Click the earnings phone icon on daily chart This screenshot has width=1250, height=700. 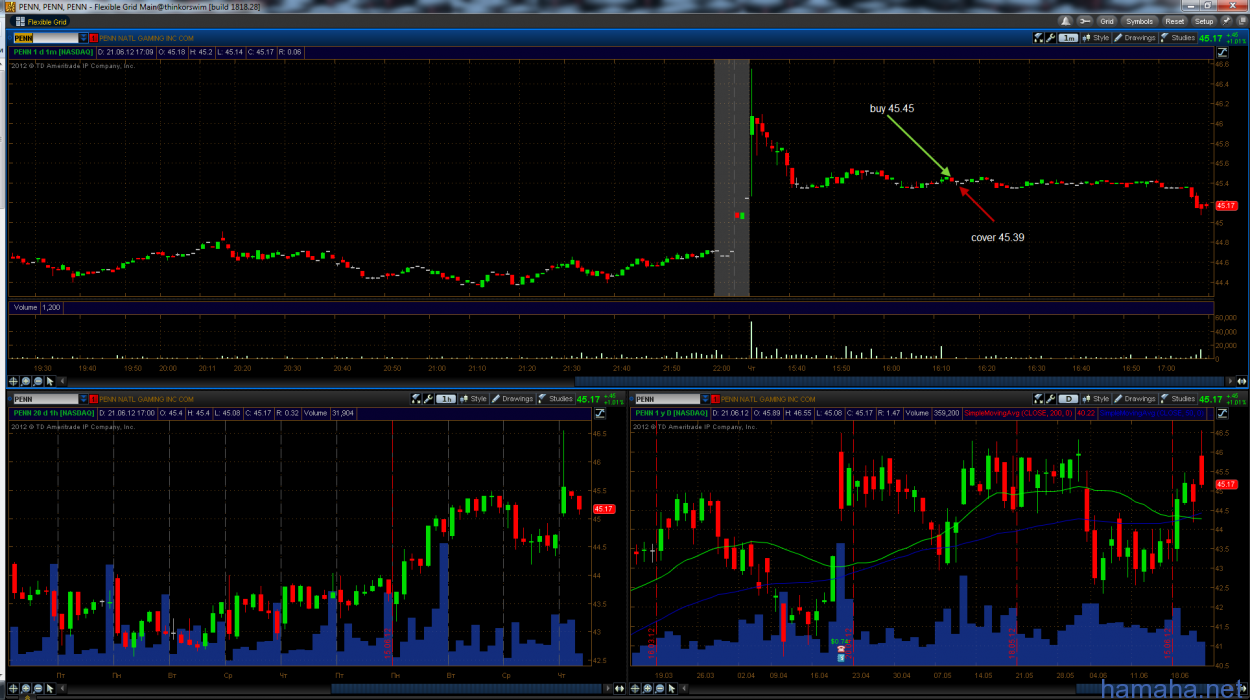[x=841, y=649]
